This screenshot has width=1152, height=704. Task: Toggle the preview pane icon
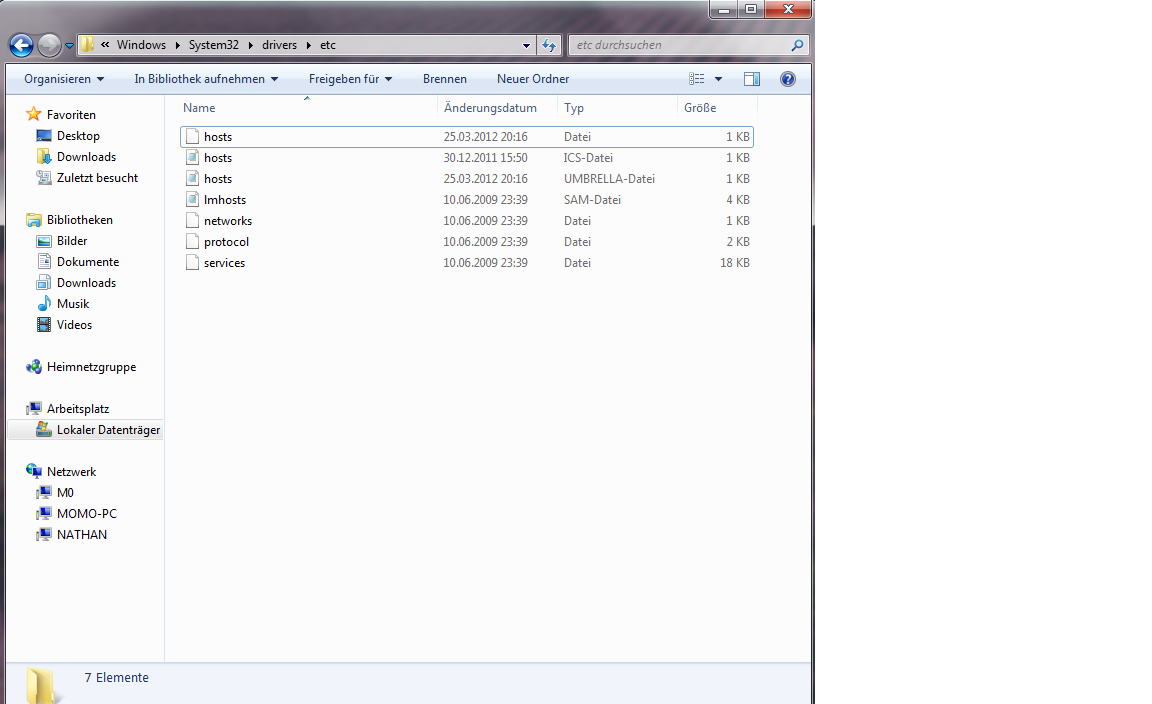pyautogui.click(x=752, y=79)
